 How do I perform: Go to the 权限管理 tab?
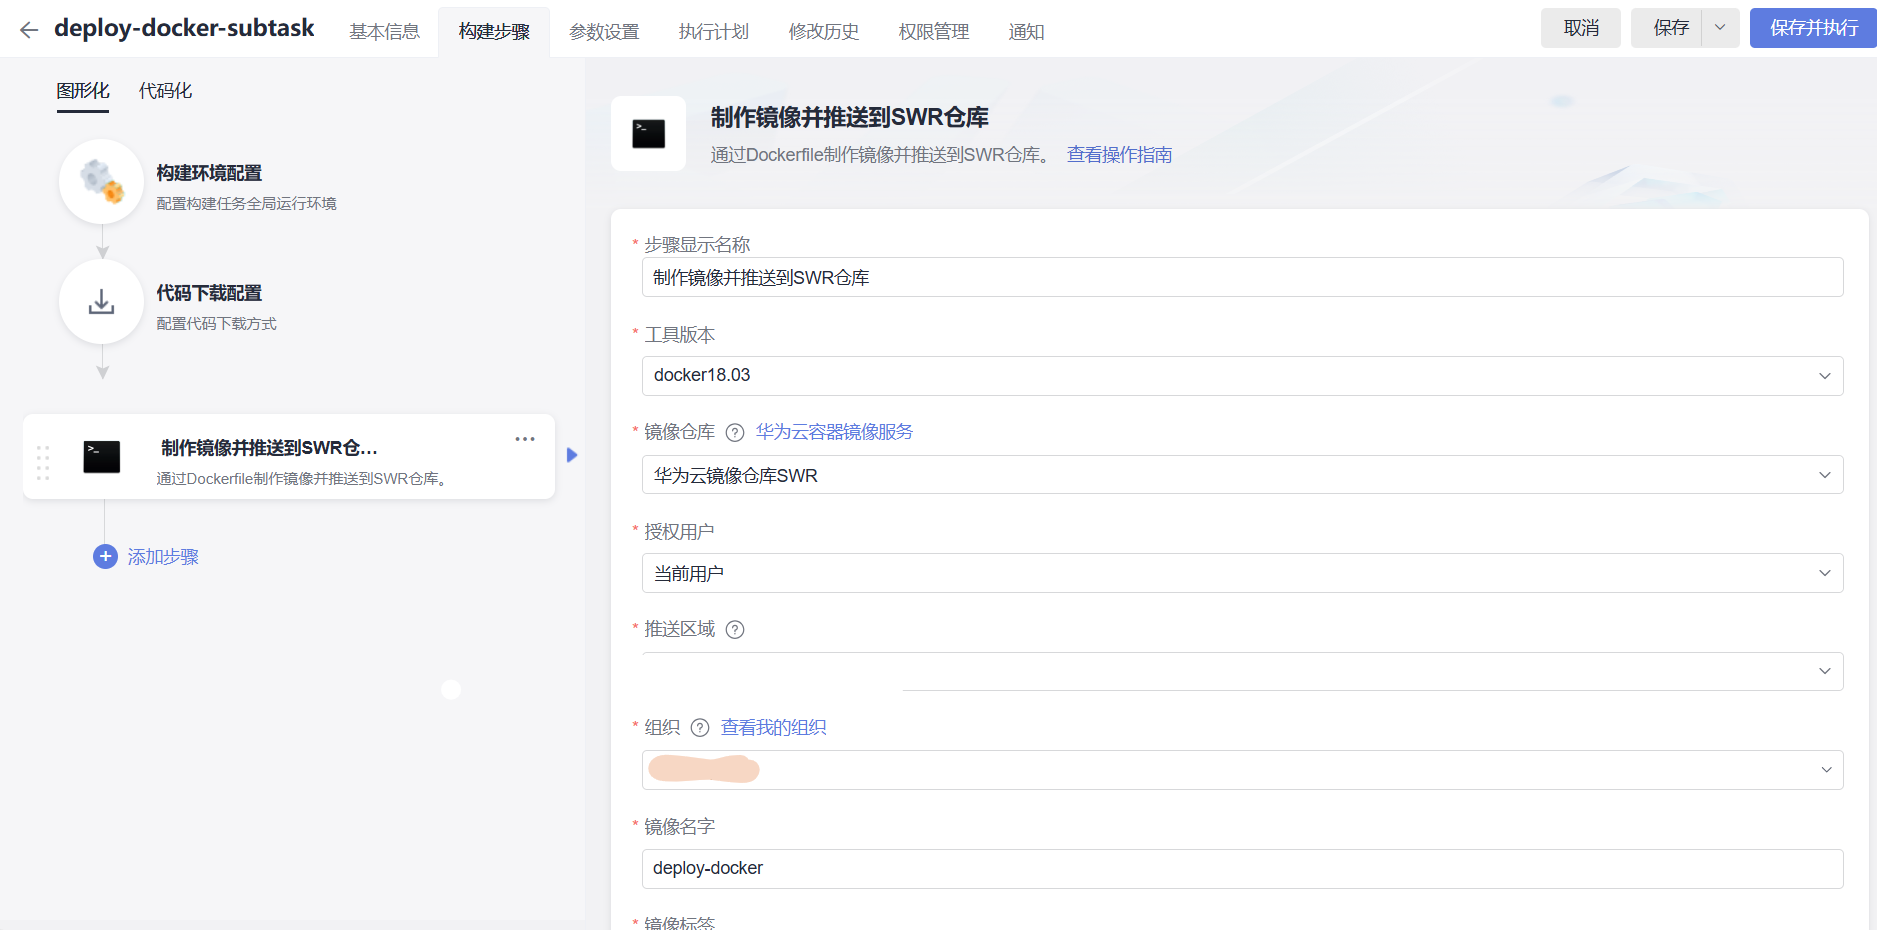934,32
